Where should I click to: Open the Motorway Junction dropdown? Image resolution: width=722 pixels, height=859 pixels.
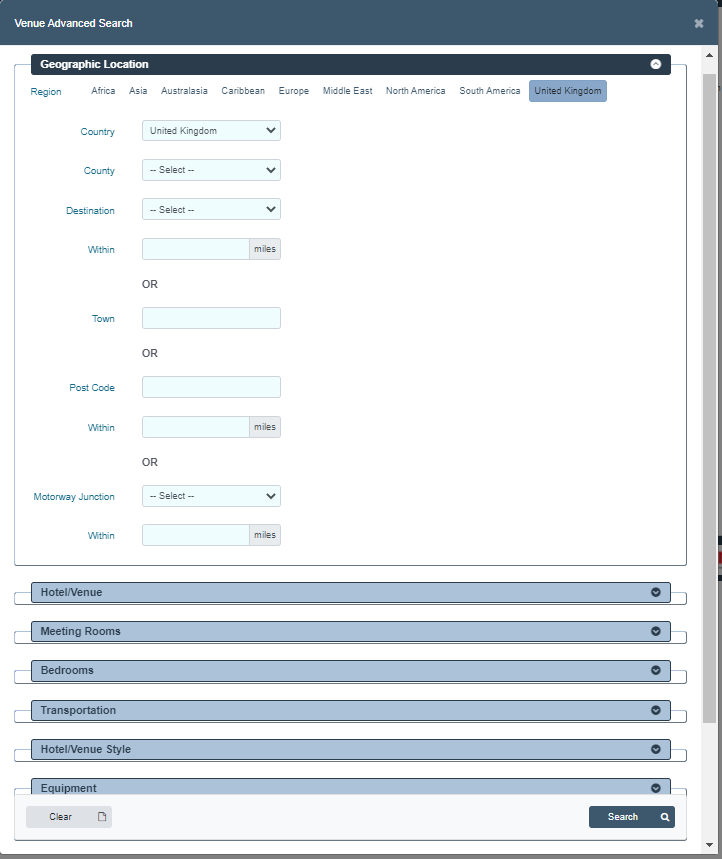tap(211, 496)
